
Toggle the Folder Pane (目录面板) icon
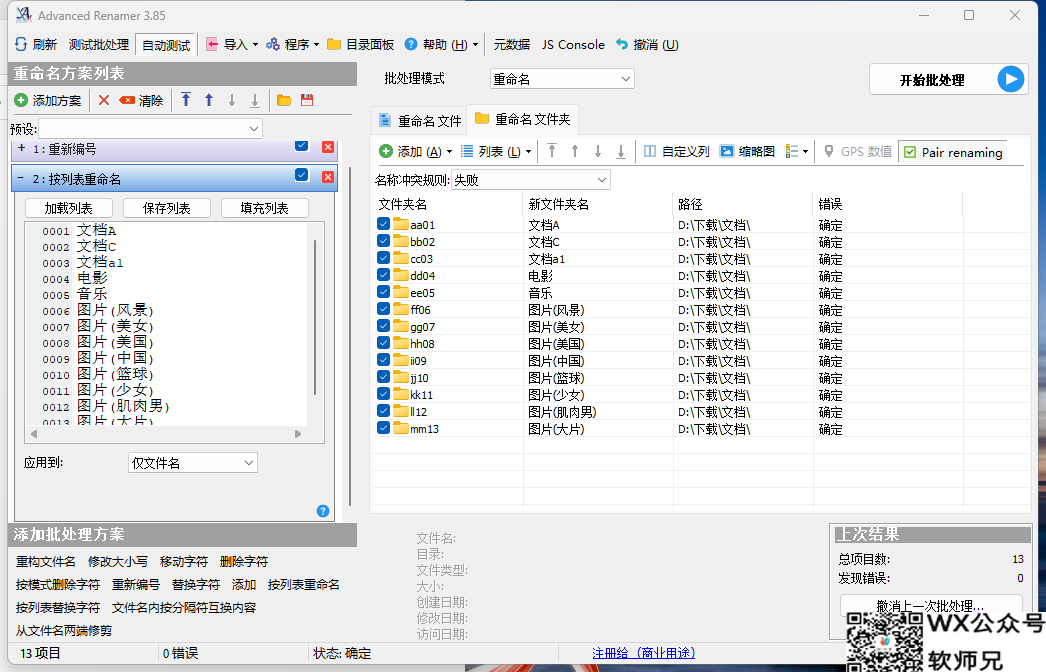334,44
